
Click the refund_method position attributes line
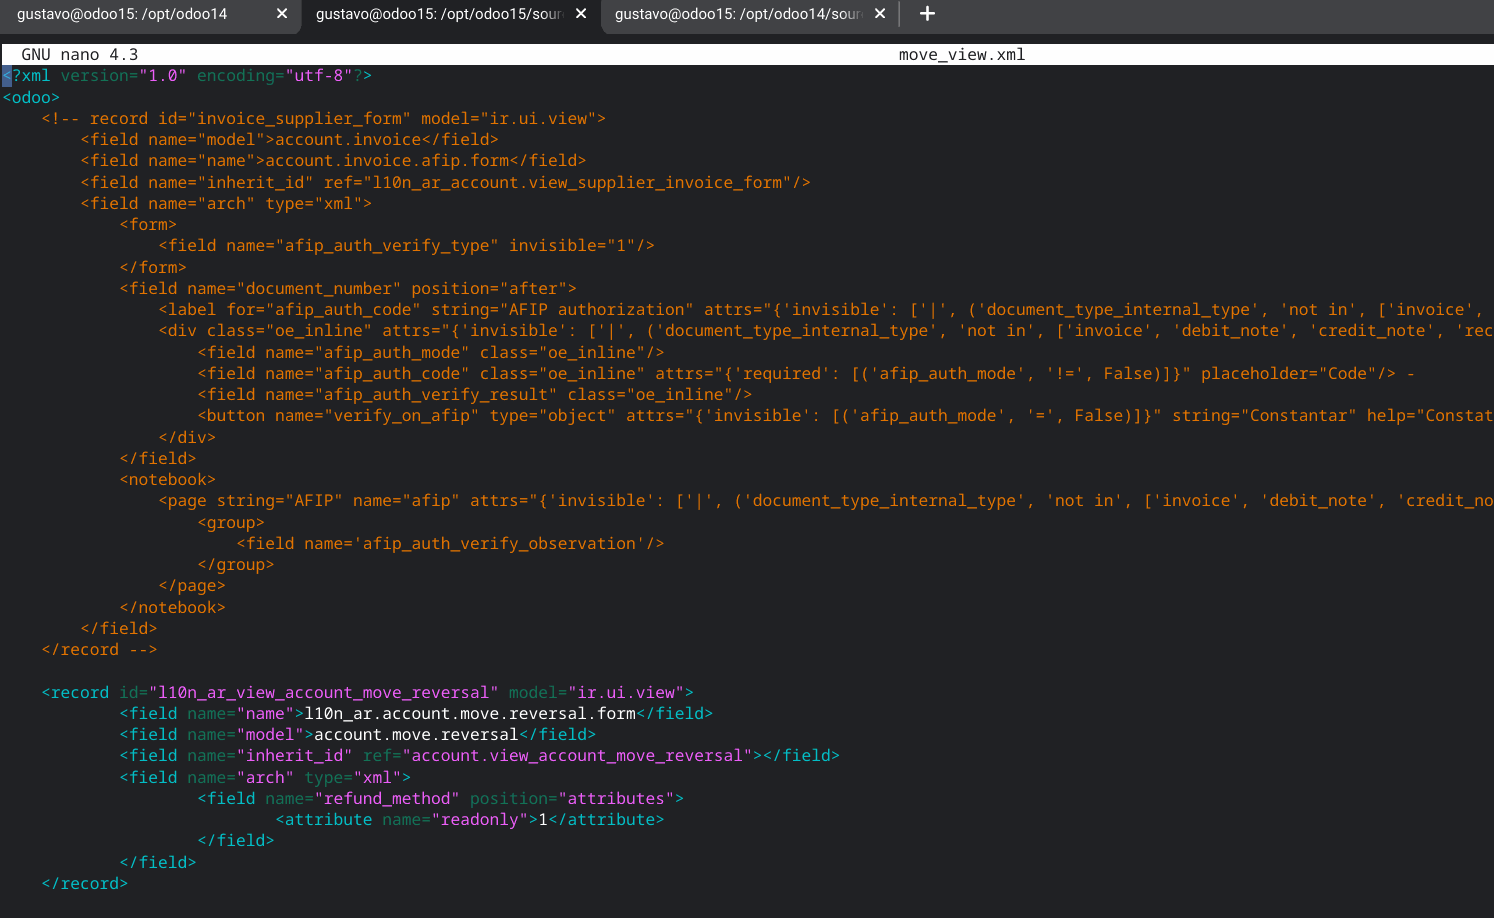[440, 799]
